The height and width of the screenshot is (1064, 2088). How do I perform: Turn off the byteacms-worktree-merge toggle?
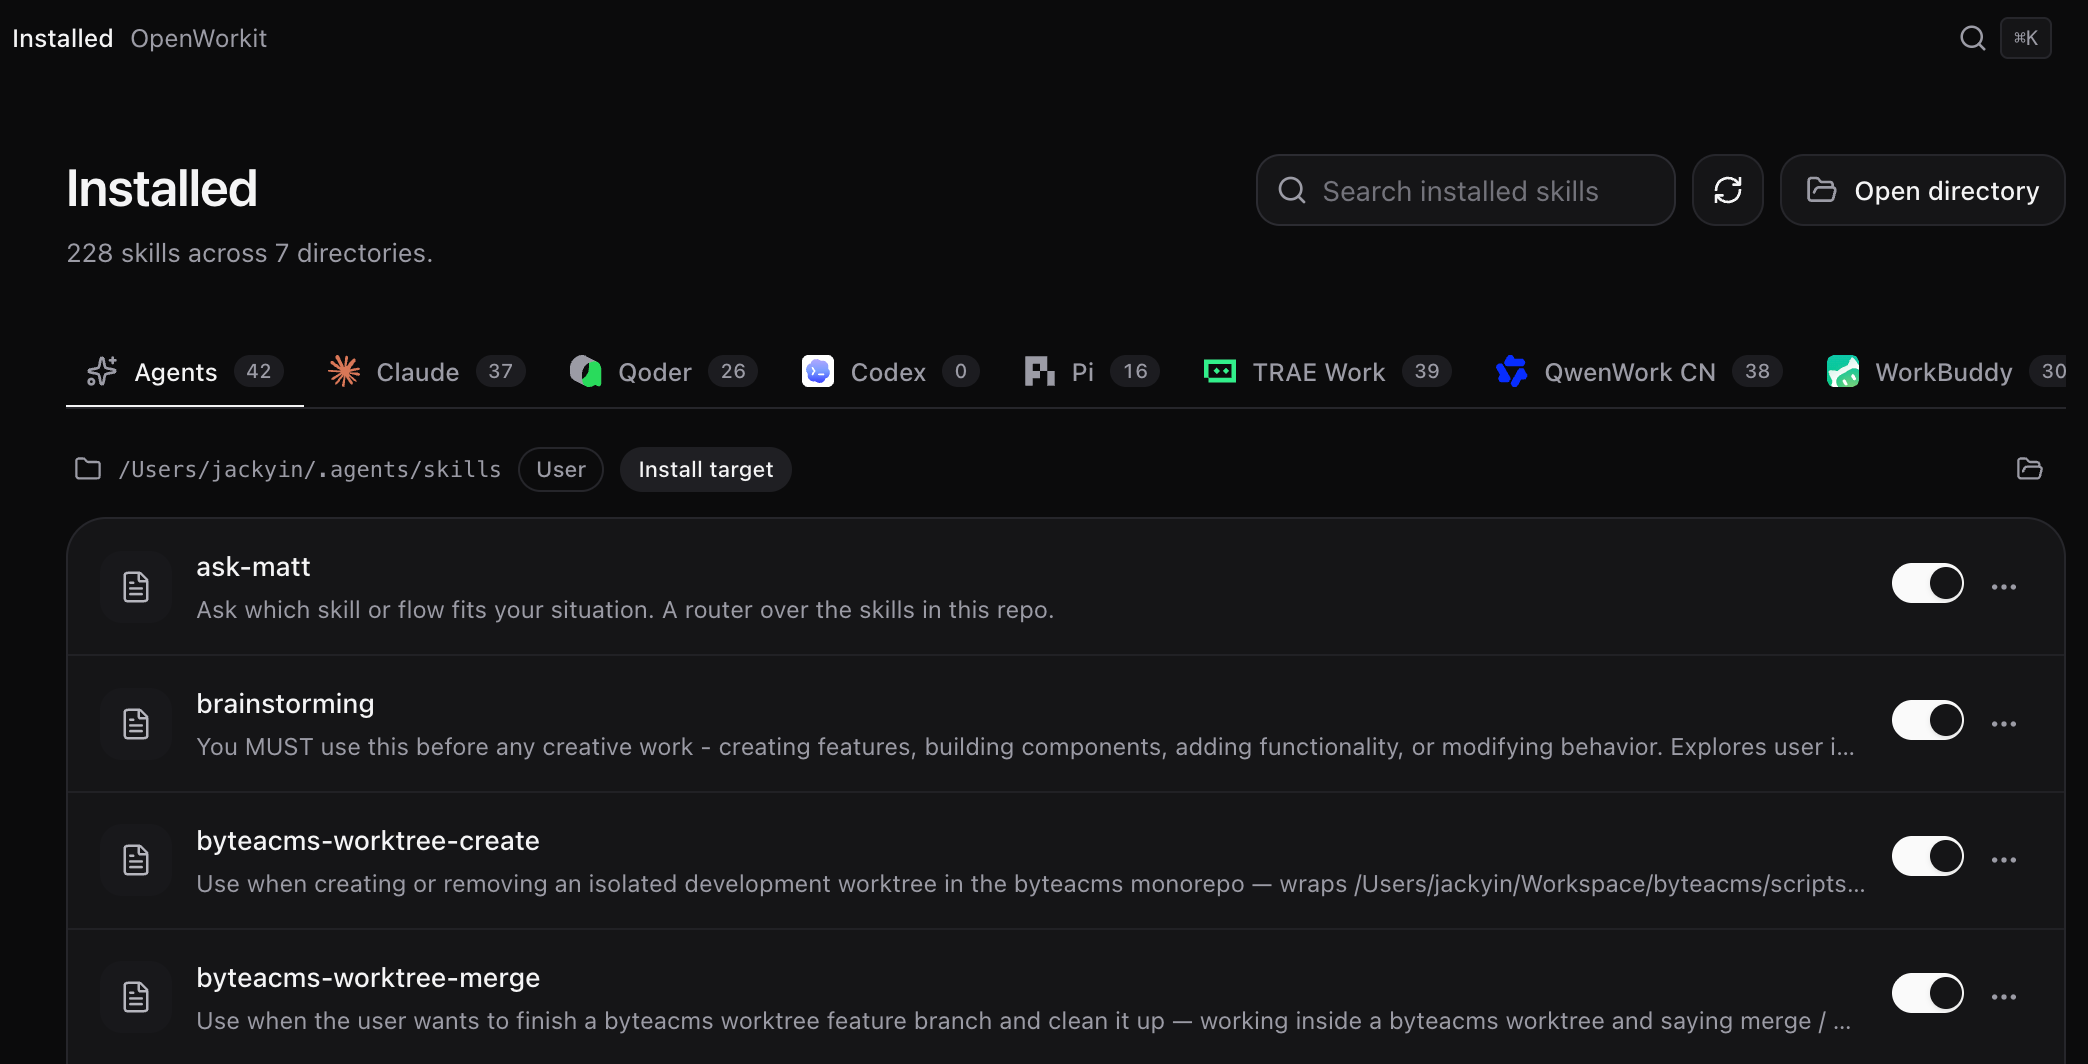[x=1927, y=993]
